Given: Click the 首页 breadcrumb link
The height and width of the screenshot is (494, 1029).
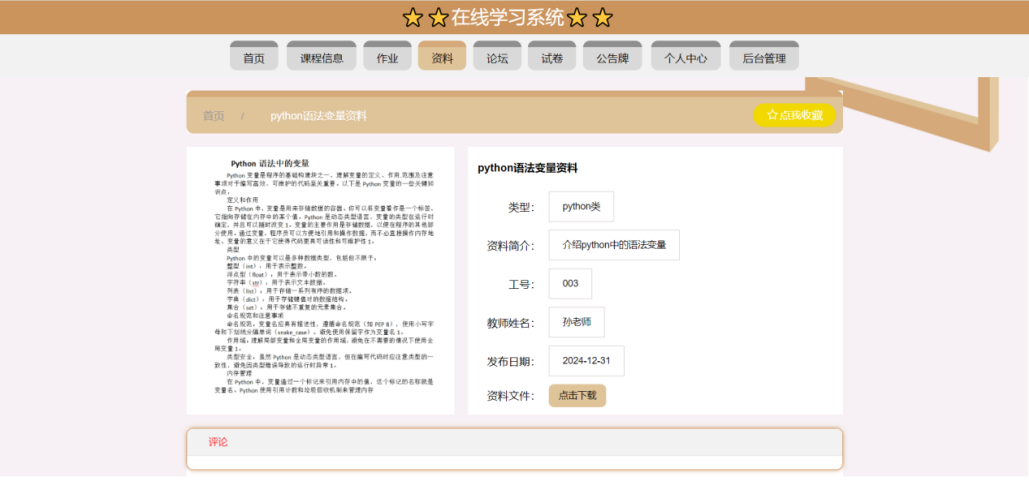Looking at the screenshot, I should pyautogui.click(x=214, y=116).
